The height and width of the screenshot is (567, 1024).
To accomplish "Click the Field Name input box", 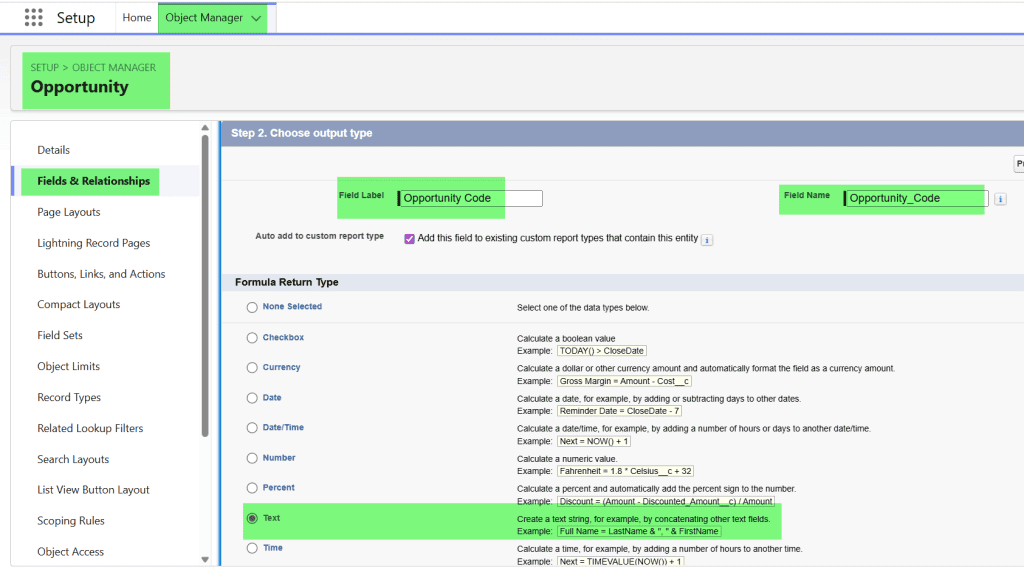I will [x=916, y=198].
